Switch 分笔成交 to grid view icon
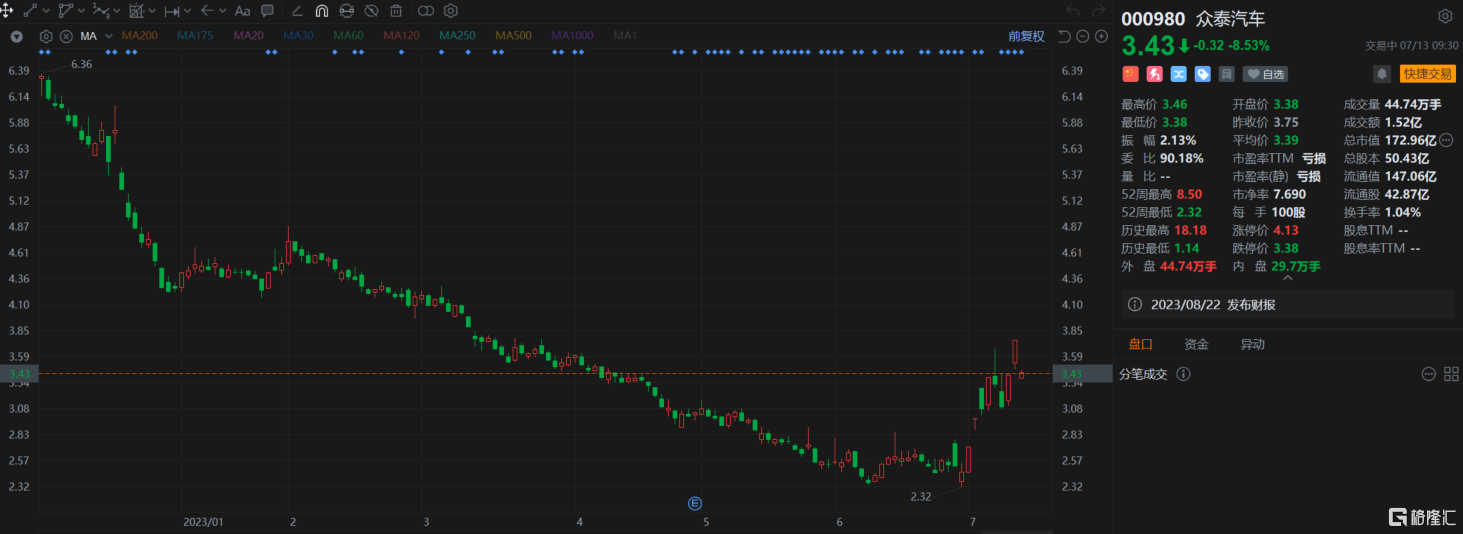The width and height of the screenshot is (1463, 534). tap(1450, 374)
